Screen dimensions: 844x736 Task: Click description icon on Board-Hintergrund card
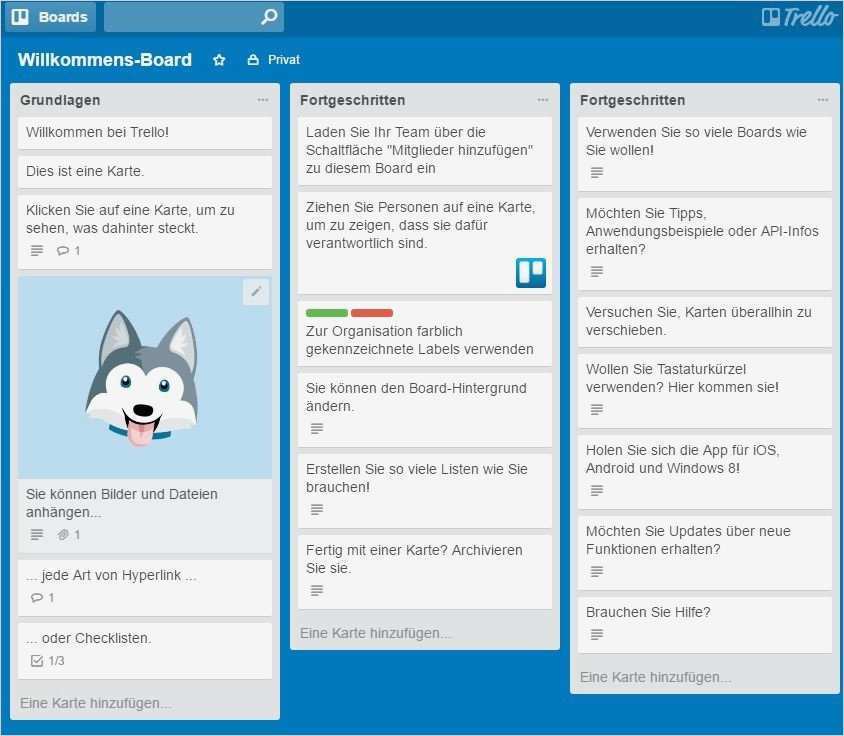coord(316,429)
